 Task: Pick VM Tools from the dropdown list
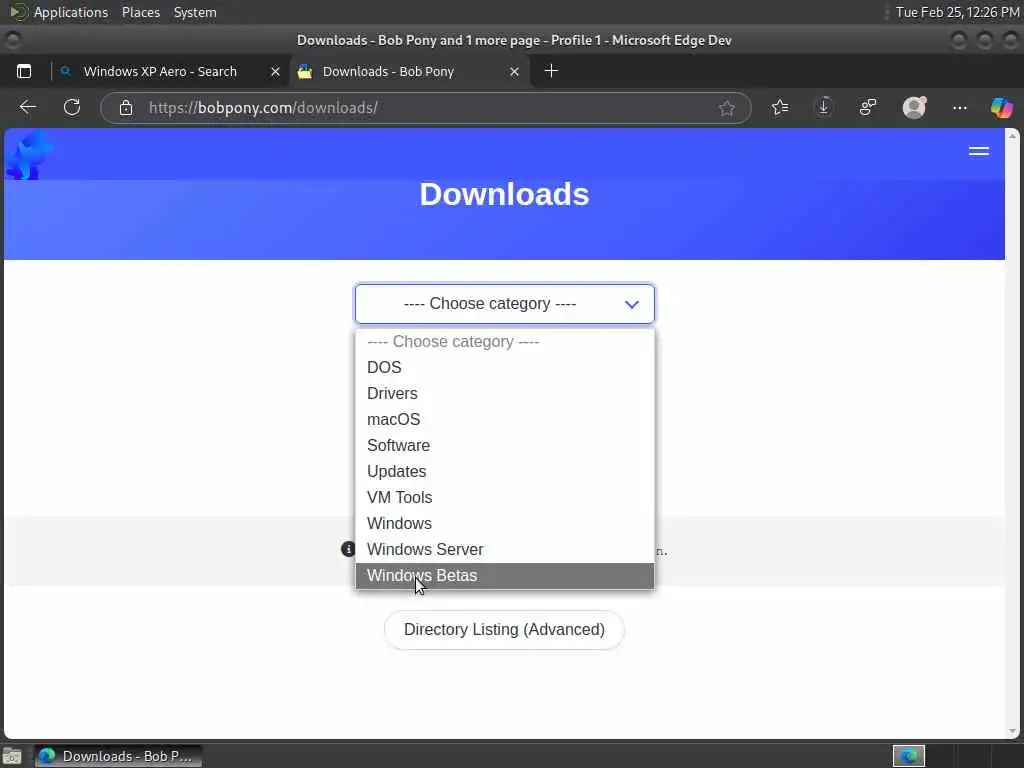click(x=504, y=498)
